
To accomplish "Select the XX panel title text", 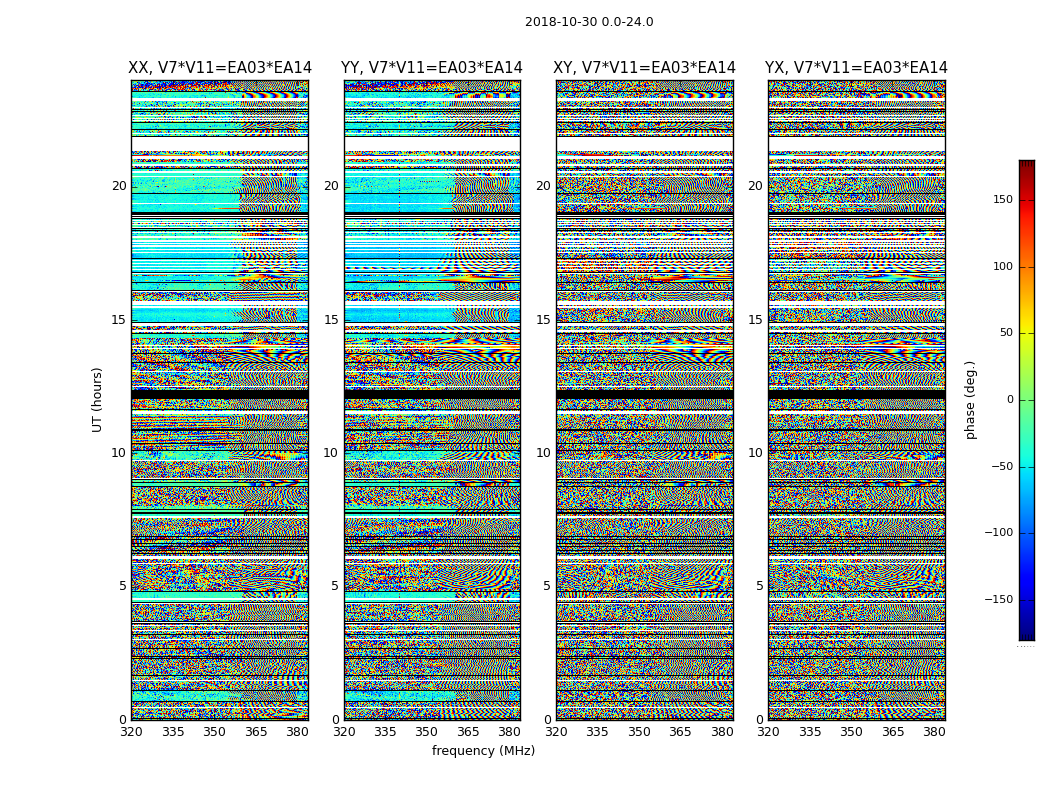I will point(220,68).
